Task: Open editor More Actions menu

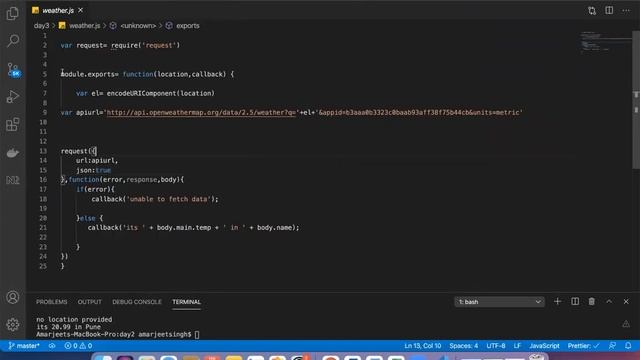Action: (626, 11)
